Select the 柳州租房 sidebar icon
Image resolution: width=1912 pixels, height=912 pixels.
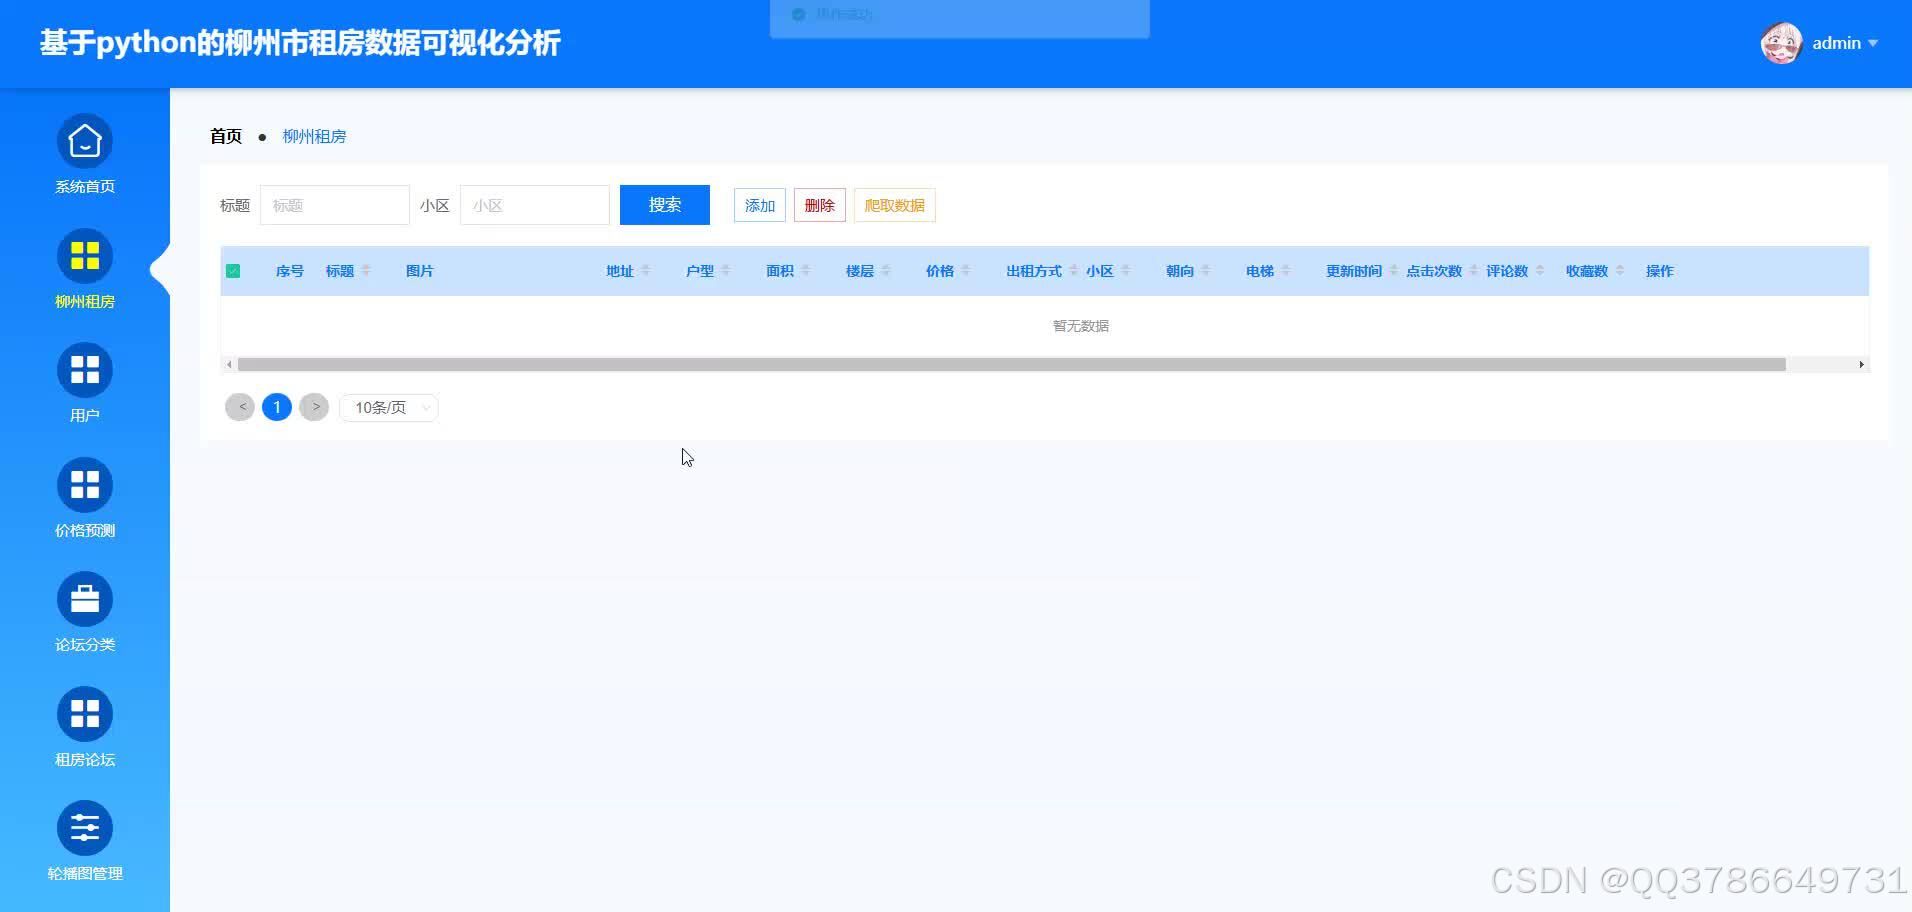(84, 256)
